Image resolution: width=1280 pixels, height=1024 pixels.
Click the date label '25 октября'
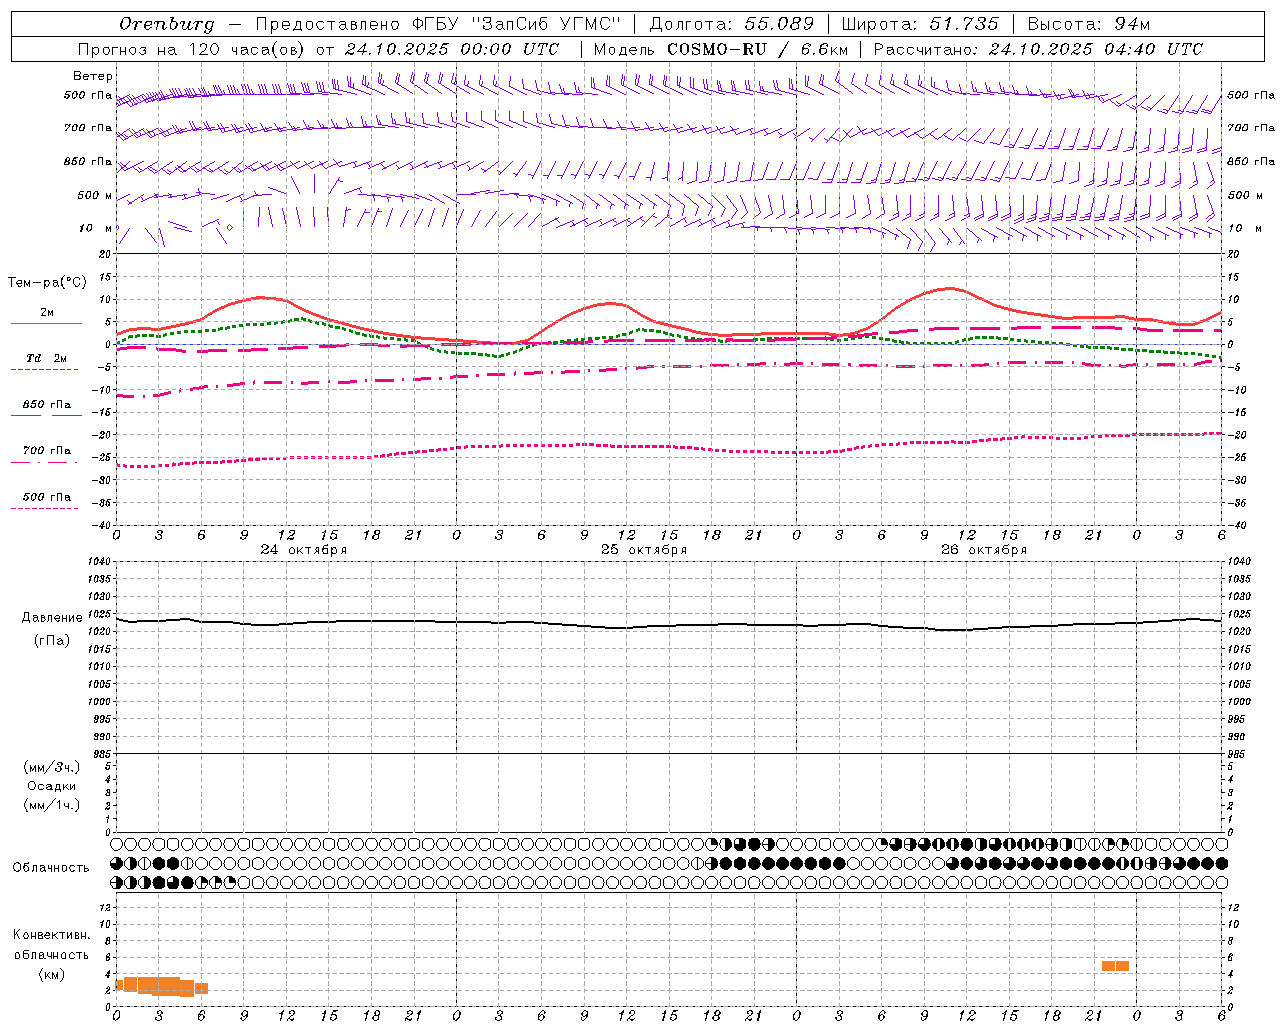point(644,550)
